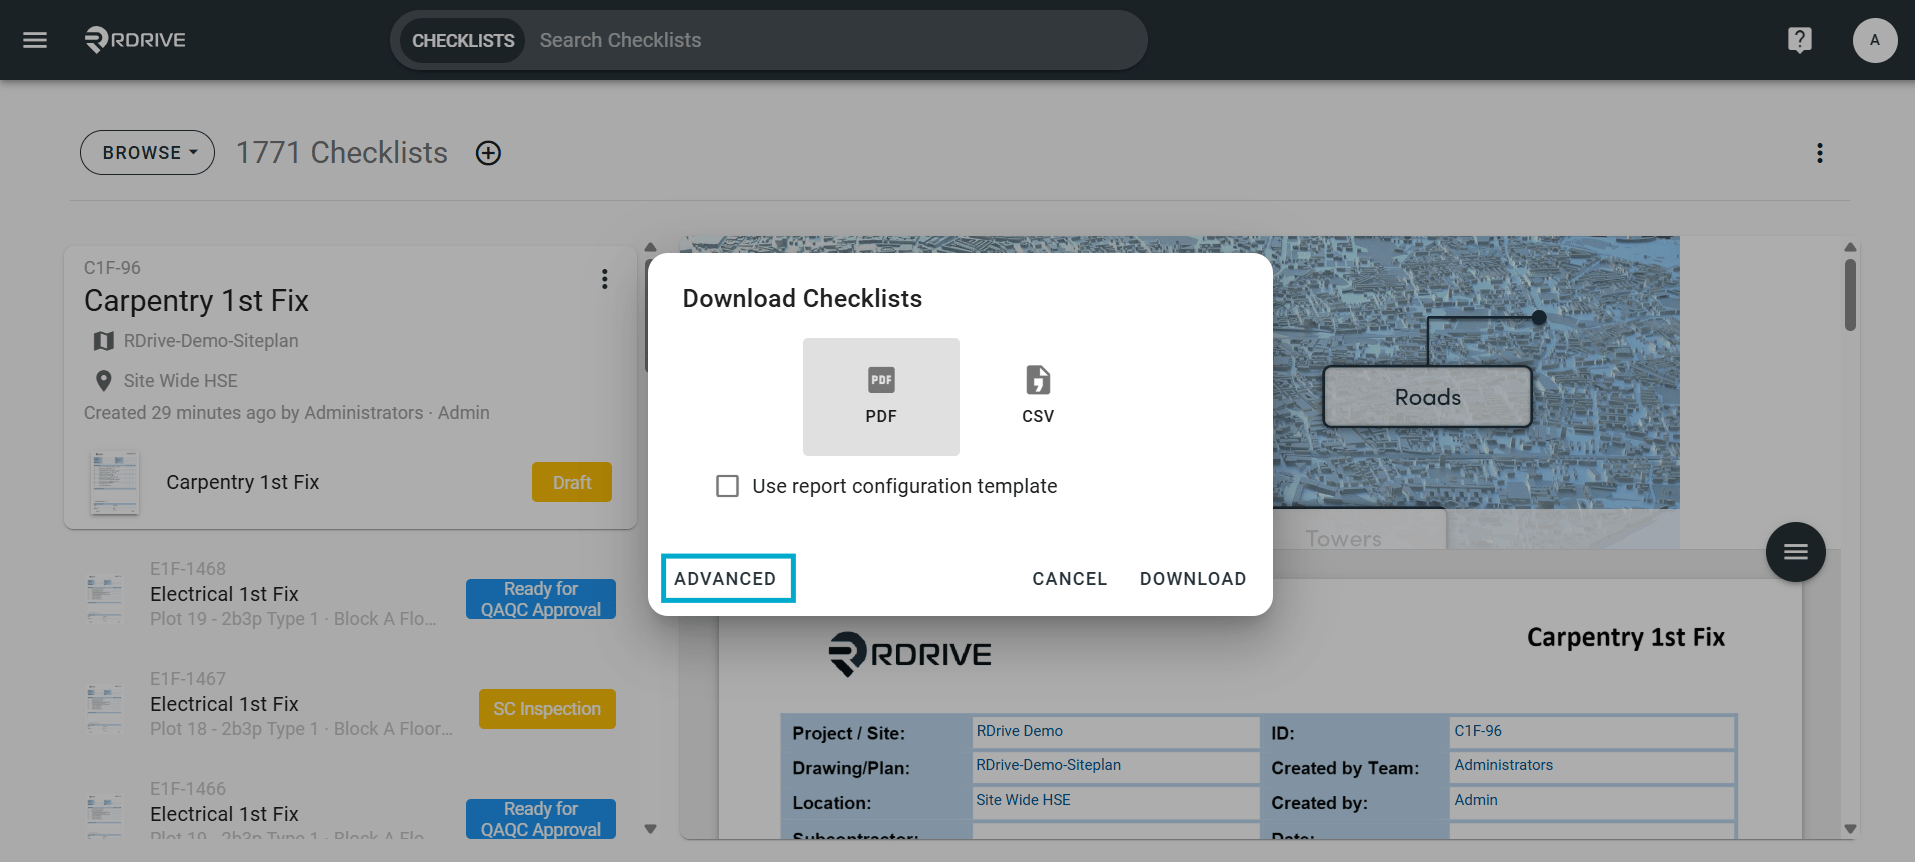Click the siteplan map icon beside RDrive-Demo-Siteplan
Screen dimensions: 1915x862
(103, 341)
